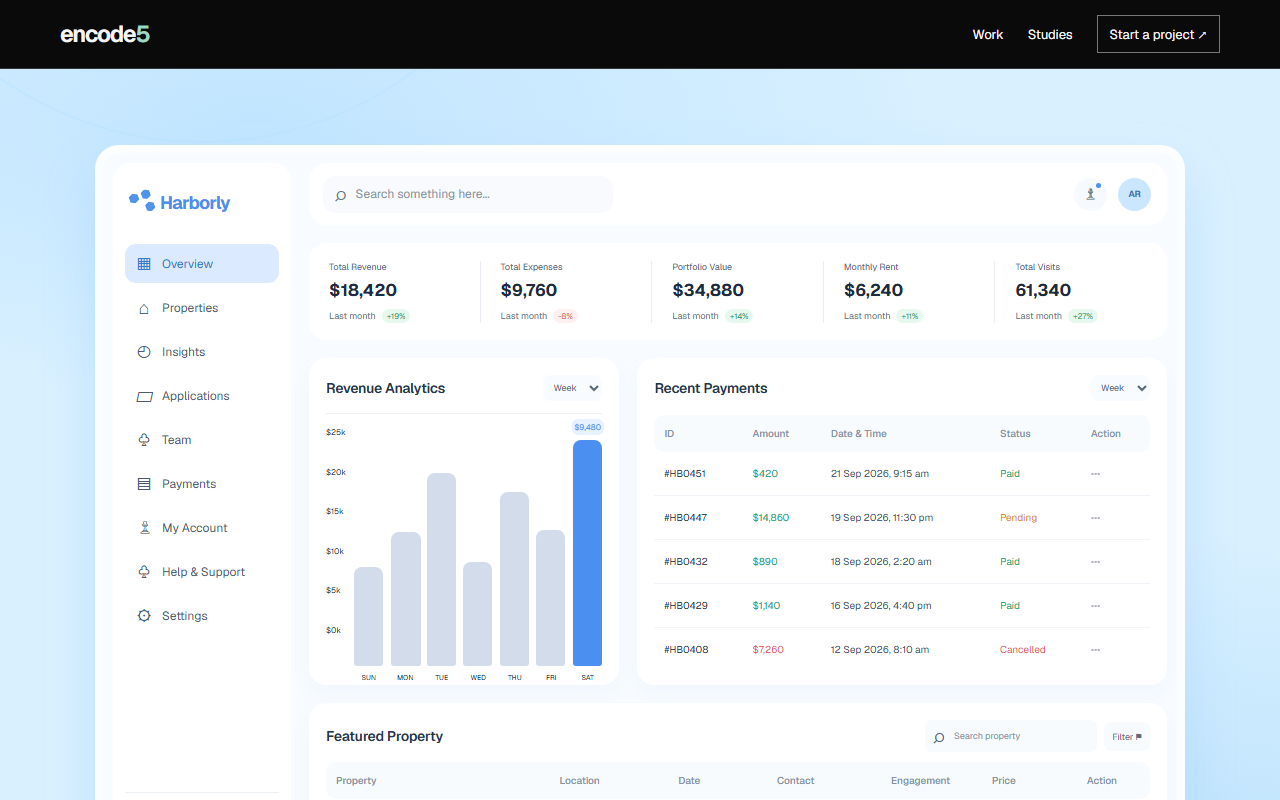Screen dimensions: 1280x800
Task: Click the AR user avatar
Action: click(1134, 194)
